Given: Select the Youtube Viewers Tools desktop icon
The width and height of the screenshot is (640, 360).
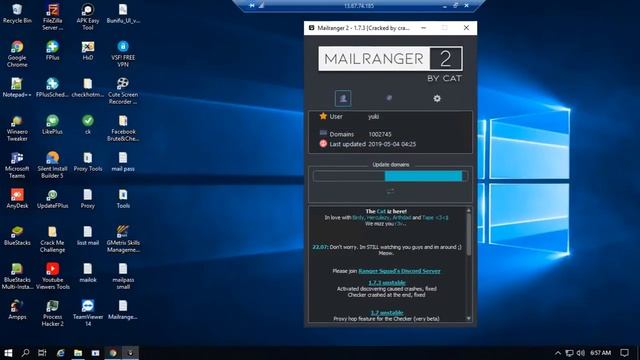Looking at the screenshot, I should pyautogui.click(x=52, y=276).
